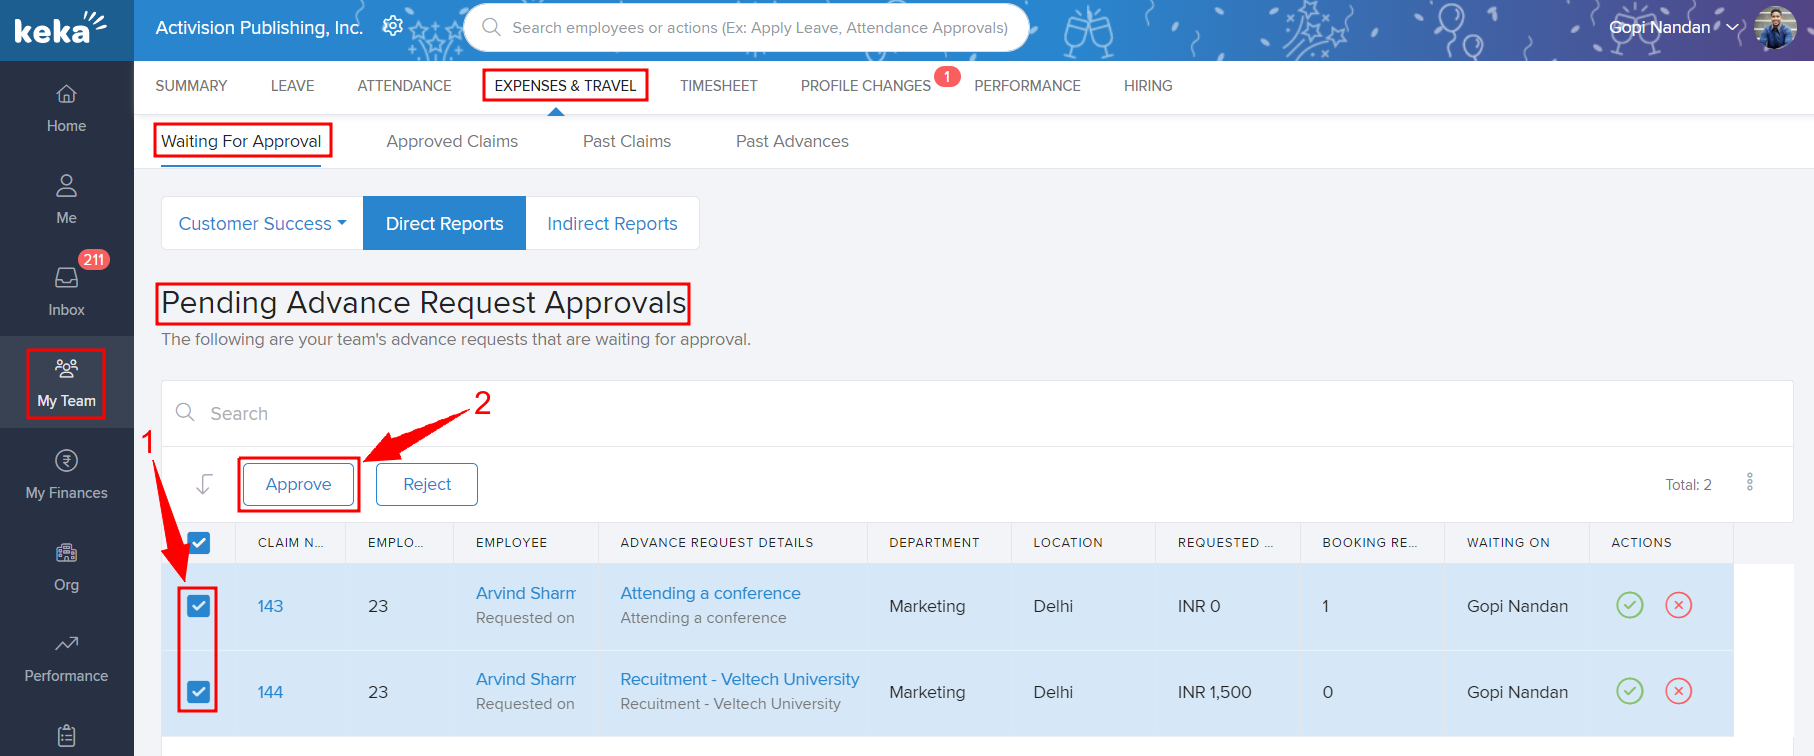Screen dimensions: 1814x756
Task: Uncheck the checkbox for claim 144
Action: (x=199, y=691)
